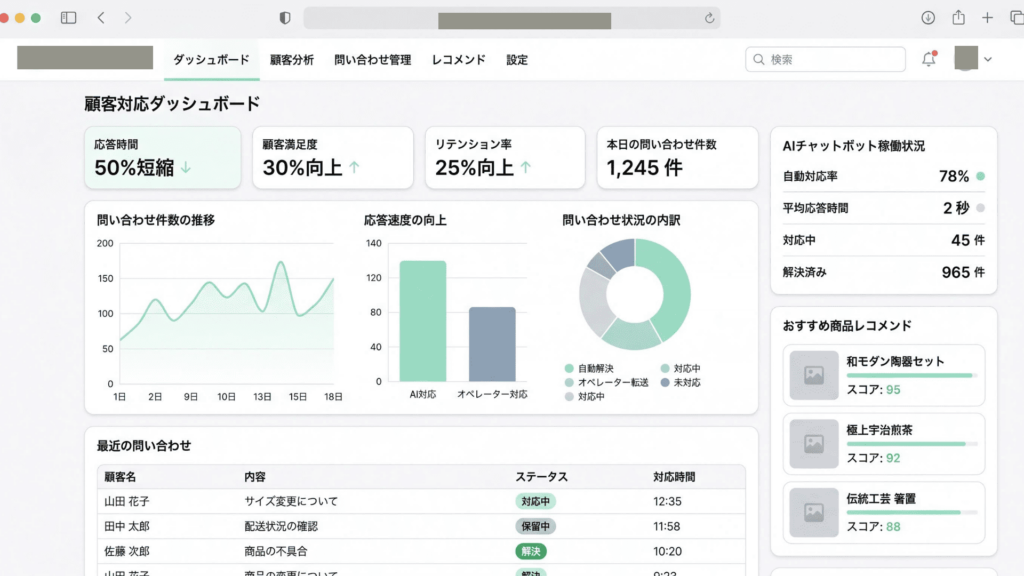The image size is (1024, 576).
Task: Click the 検索 search field
Action: [x=825, y=59]
